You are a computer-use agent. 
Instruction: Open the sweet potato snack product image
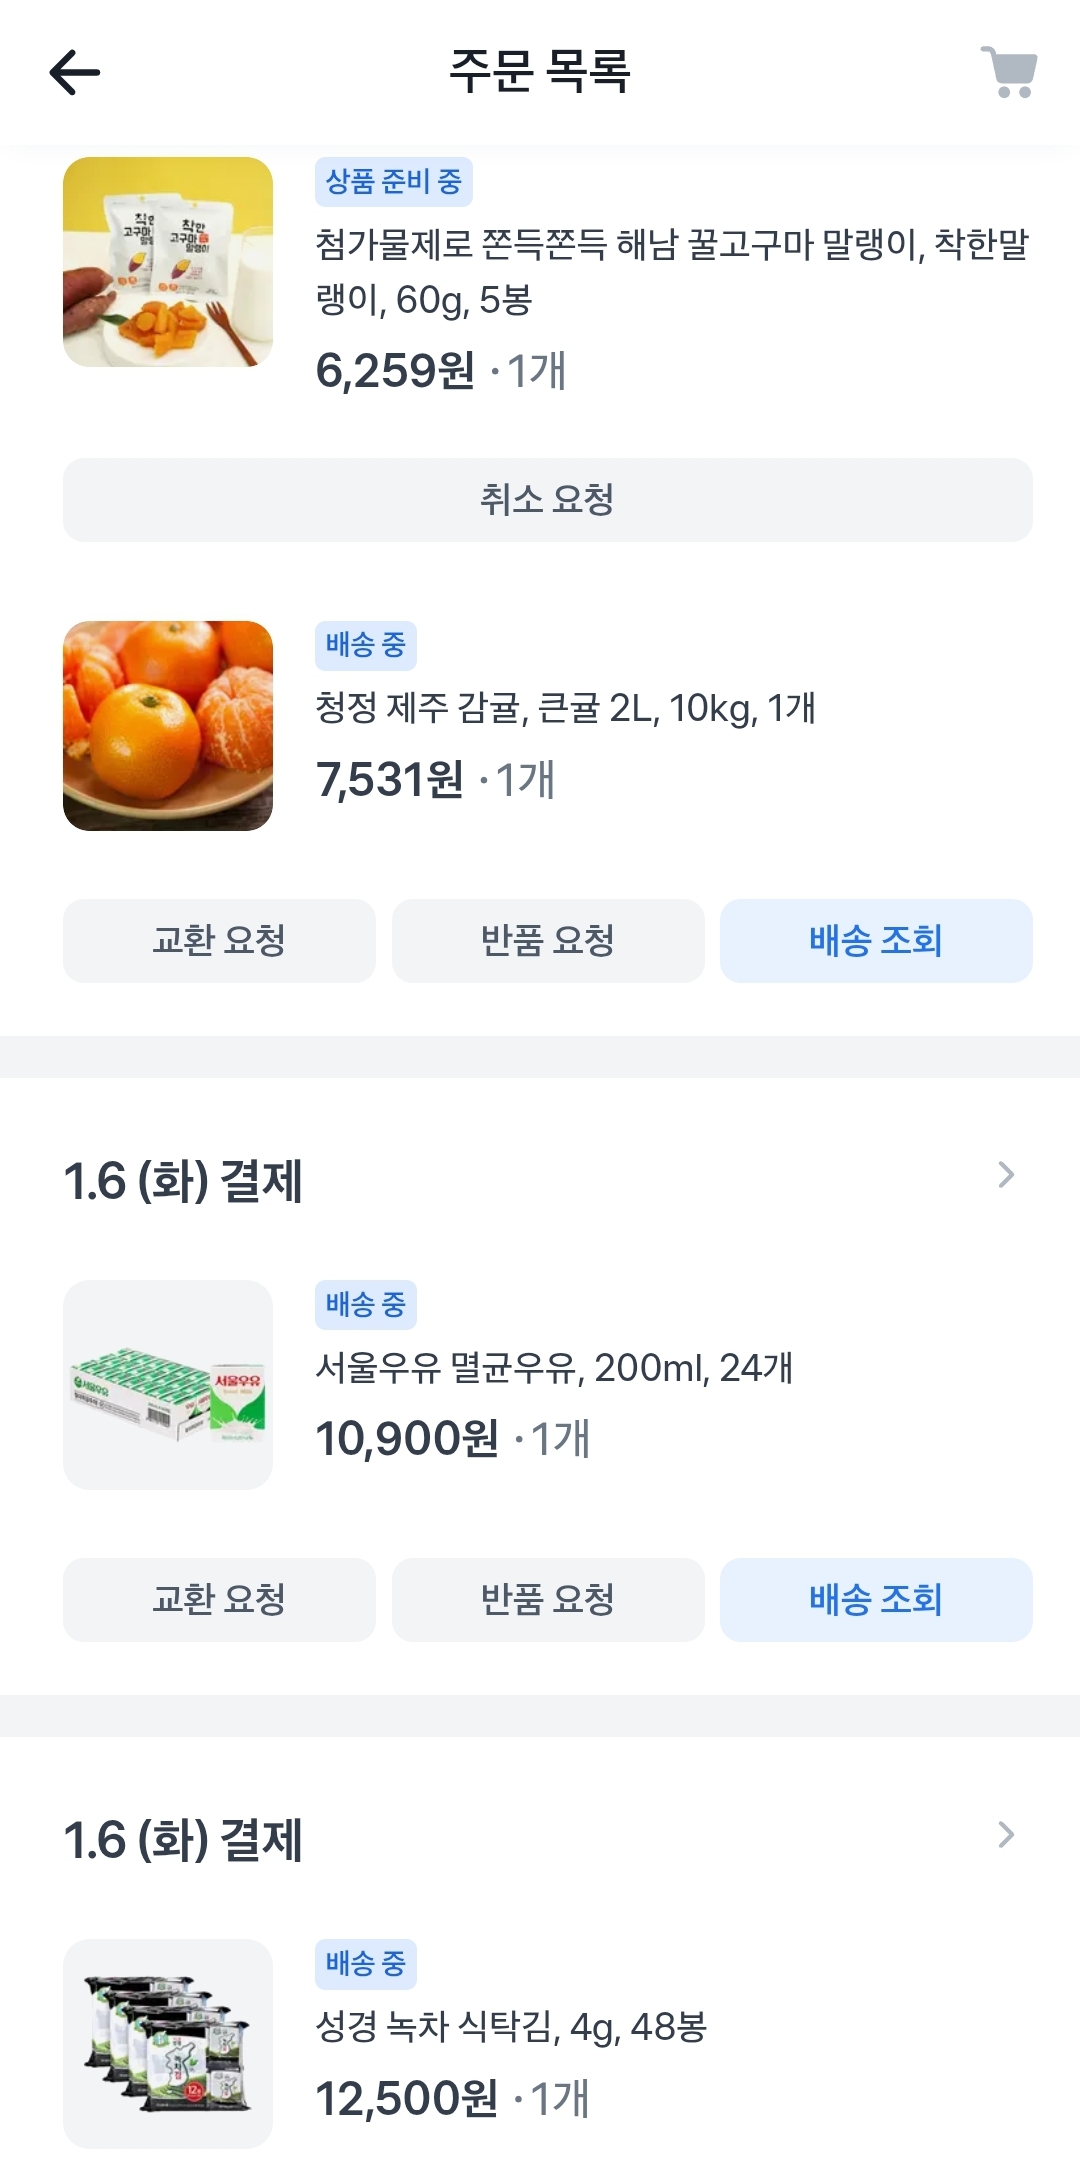tap(168, 262)
